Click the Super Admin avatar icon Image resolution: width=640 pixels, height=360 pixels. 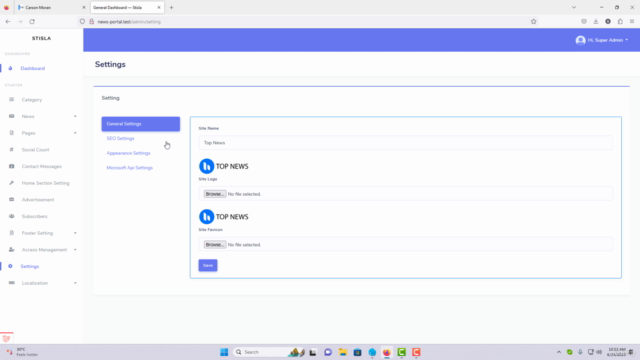(x=580, y=40)
